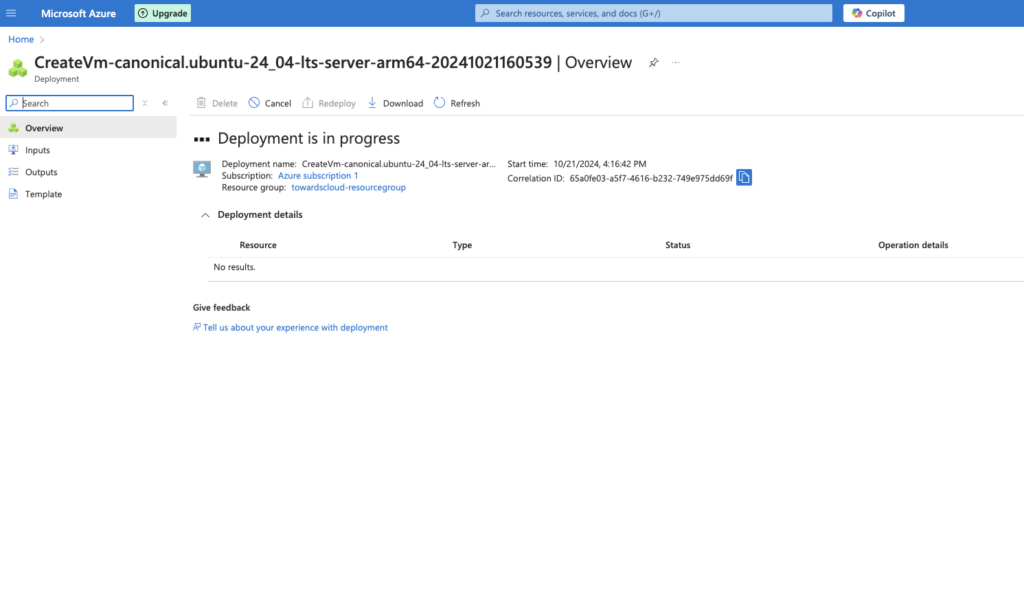
Task: Open the Azure subscription 1 link
Action: [x=318, y=176]
